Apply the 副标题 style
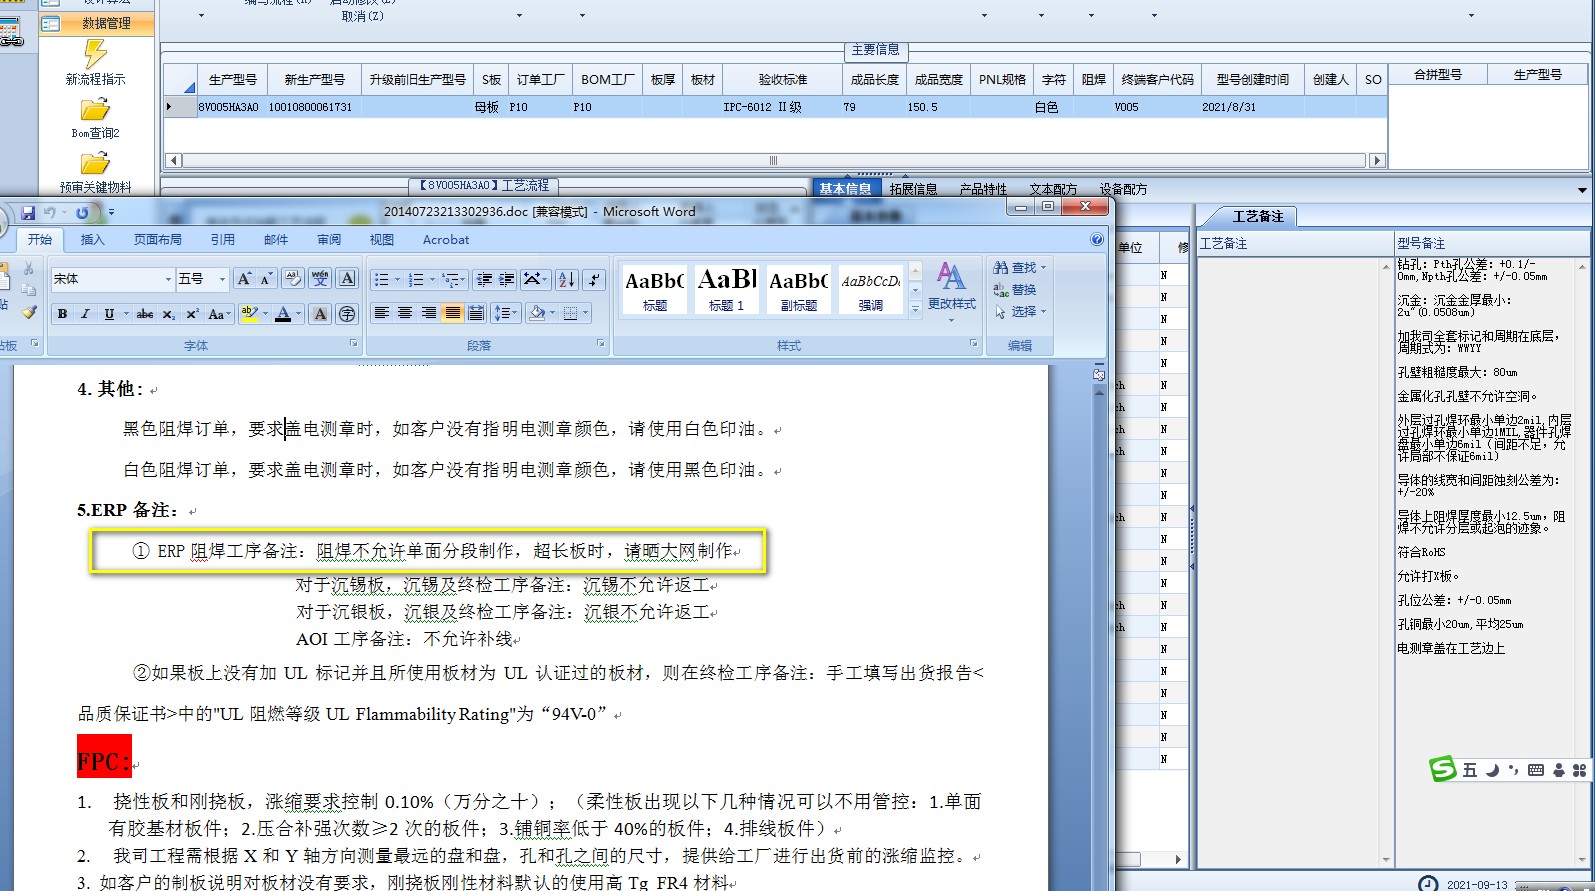The height and width of the screenshot is (891, 1595). point(798,289)
